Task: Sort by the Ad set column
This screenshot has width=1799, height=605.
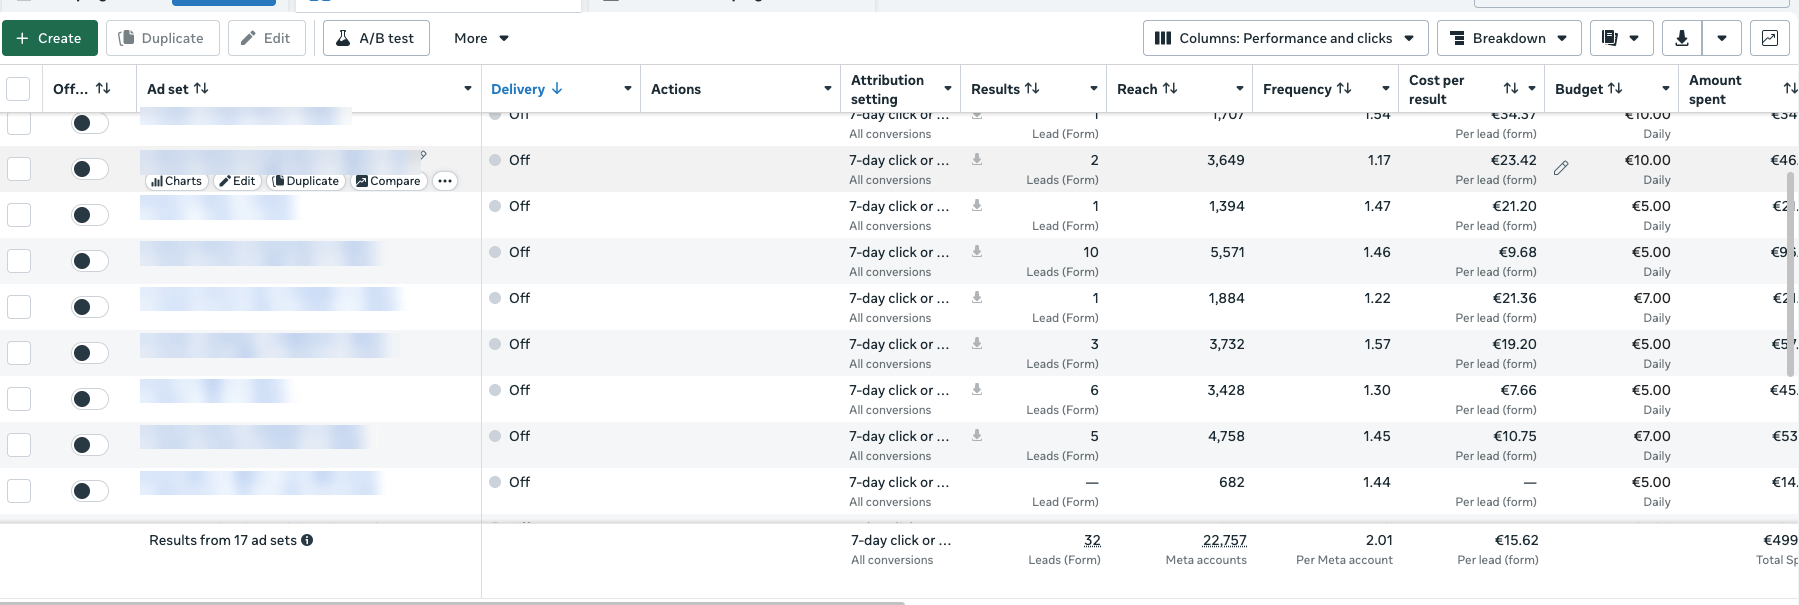Action: (201, 88)
